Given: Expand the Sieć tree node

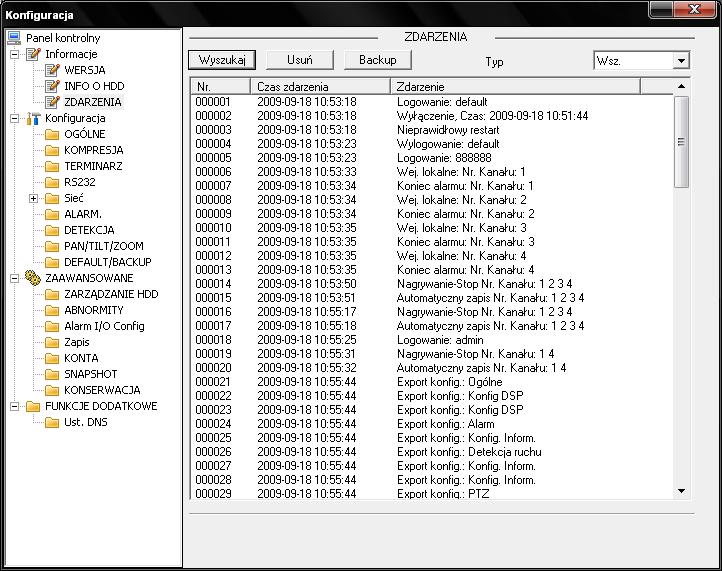Looking at the screenshot, I should 33,198.
